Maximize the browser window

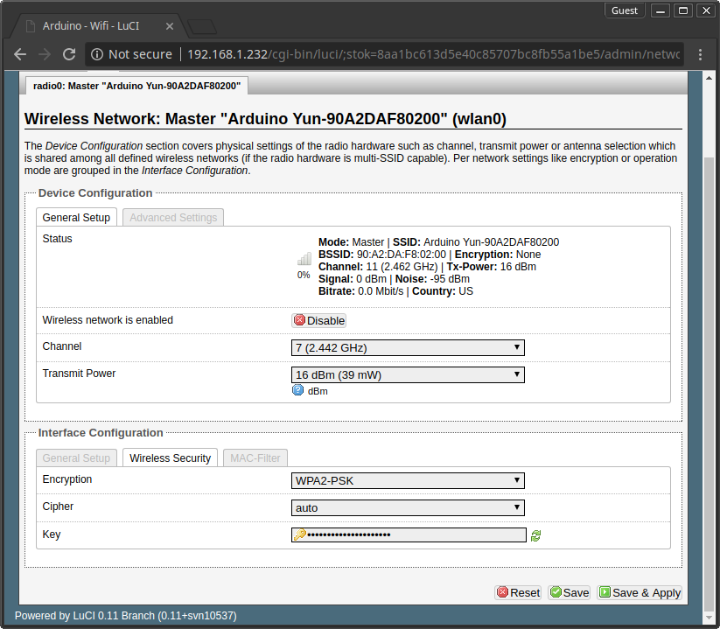click(683, 11)
